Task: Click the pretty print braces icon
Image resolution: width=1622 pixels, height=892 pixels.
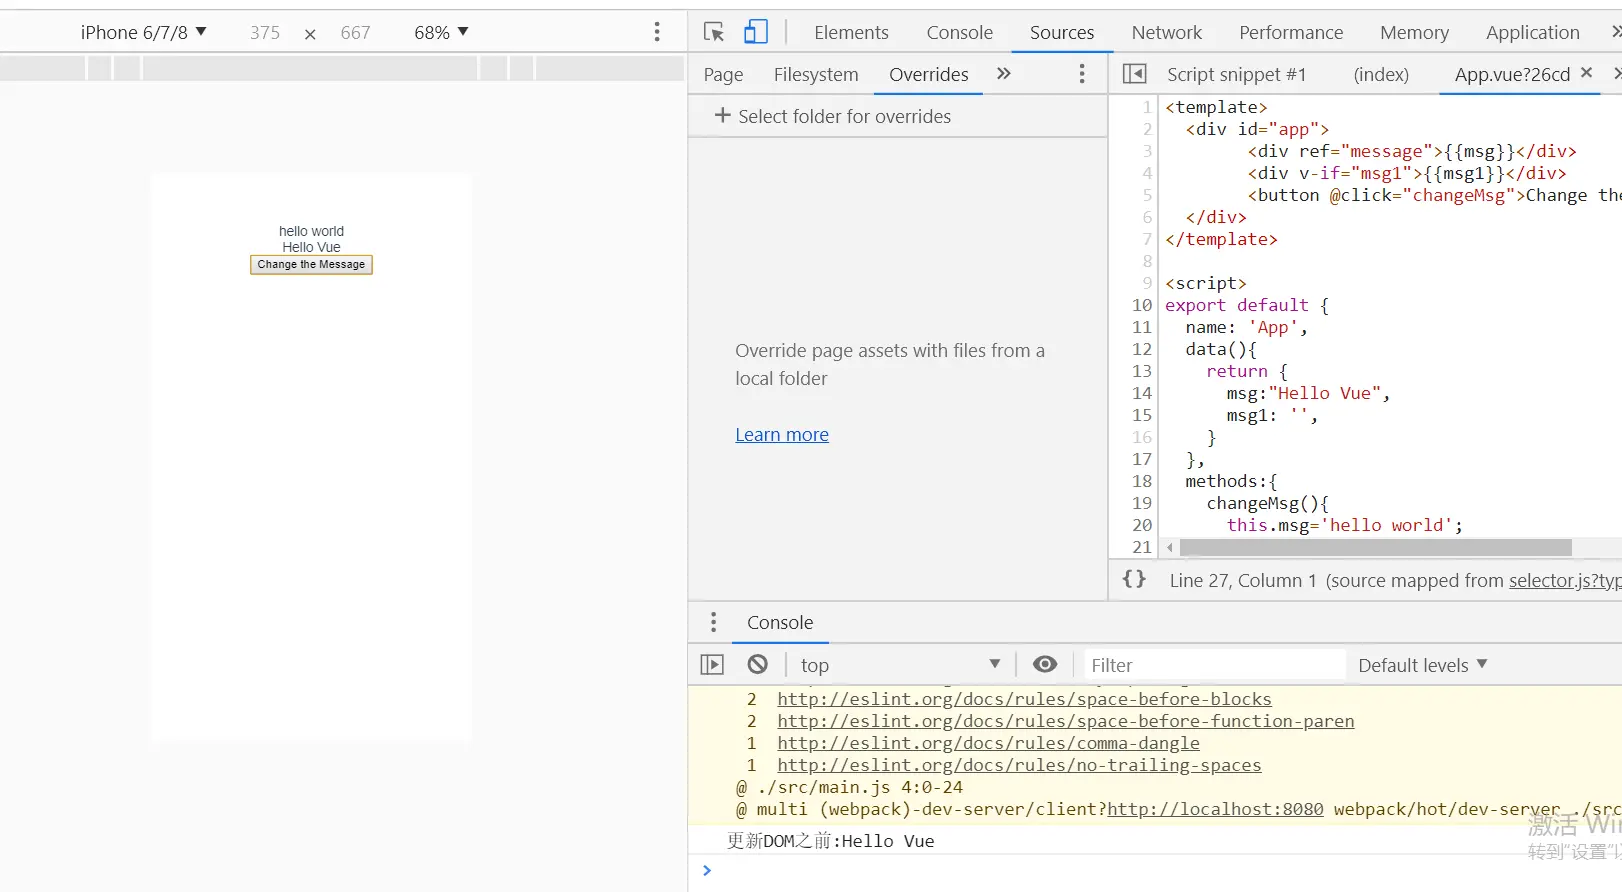Action: tap(1134, 579)
